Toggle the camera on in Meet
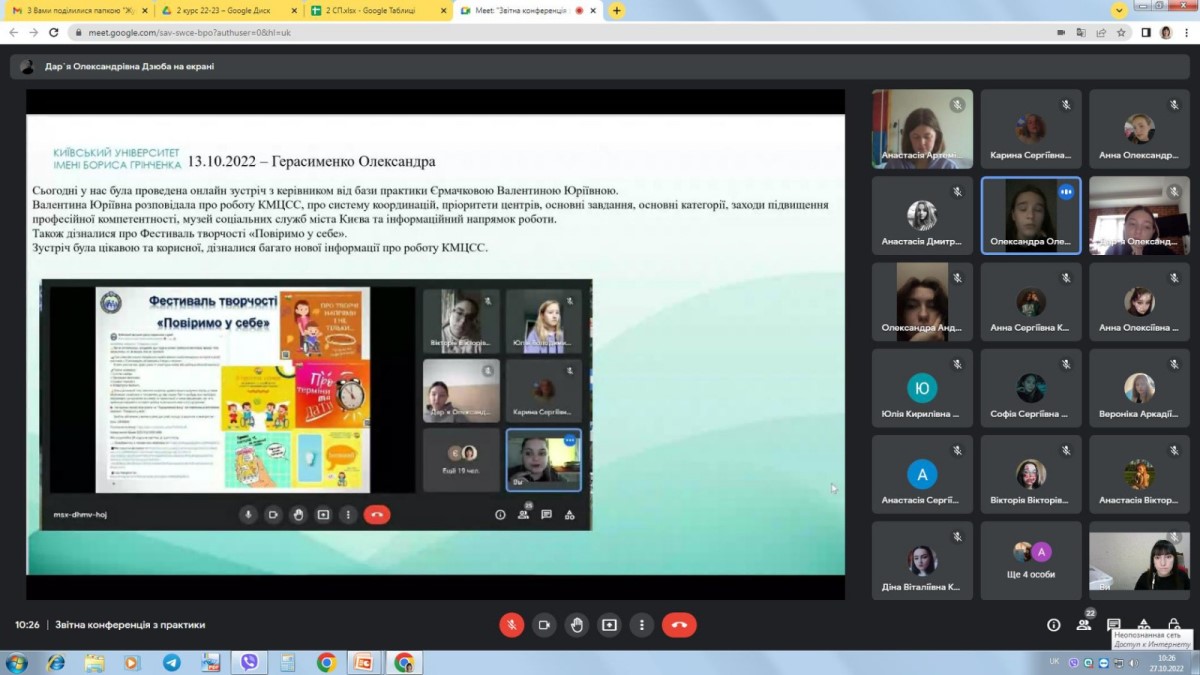The image size is (1200, 675). pyautogui.click(x=544, y=625)
